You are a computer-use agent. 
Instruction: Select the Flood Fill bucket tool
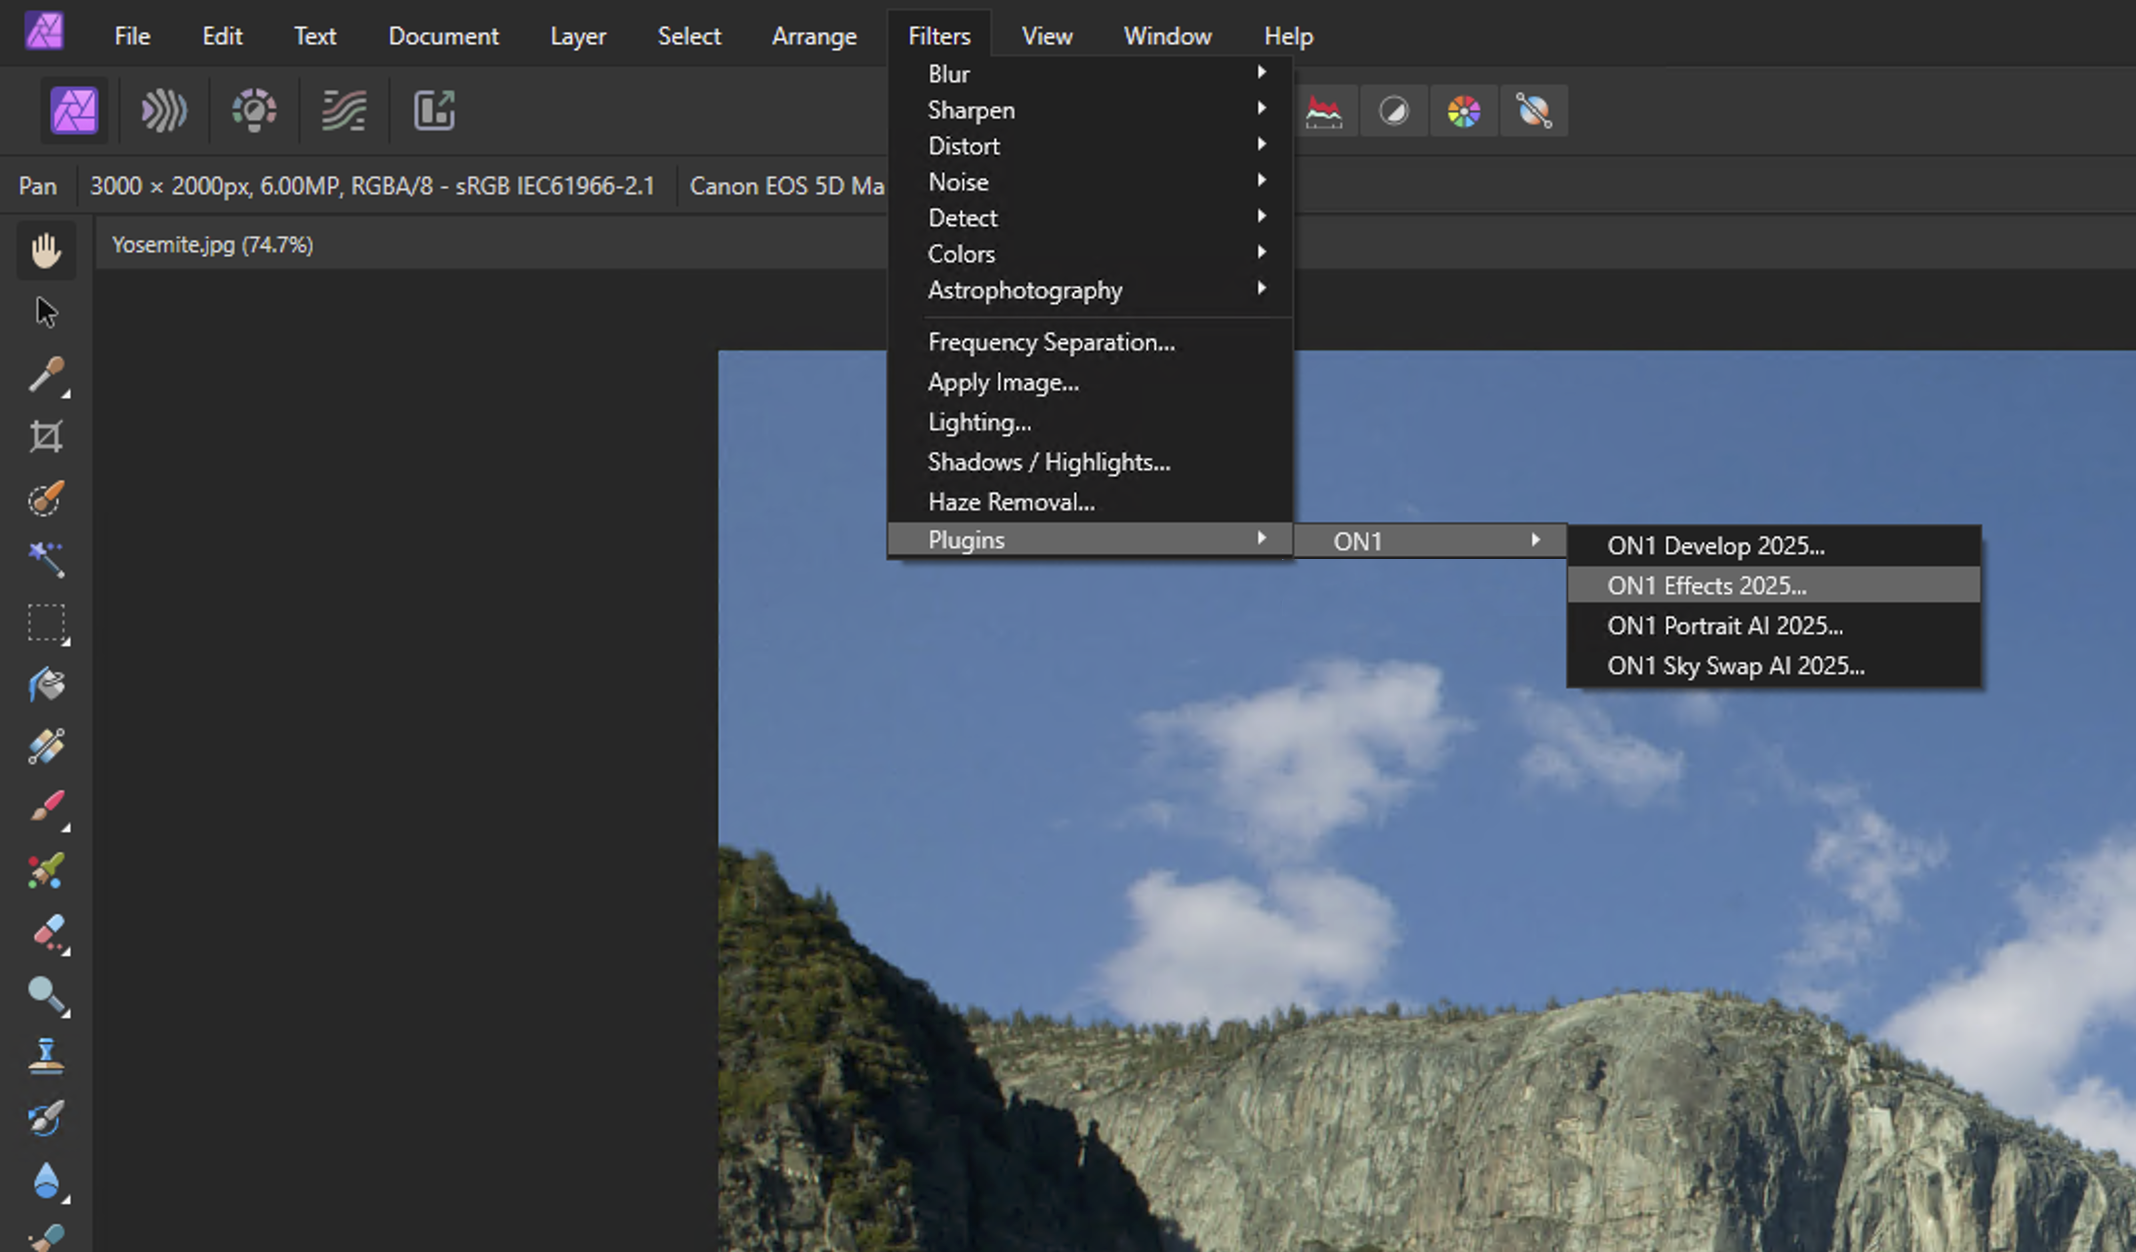(46, 685)
